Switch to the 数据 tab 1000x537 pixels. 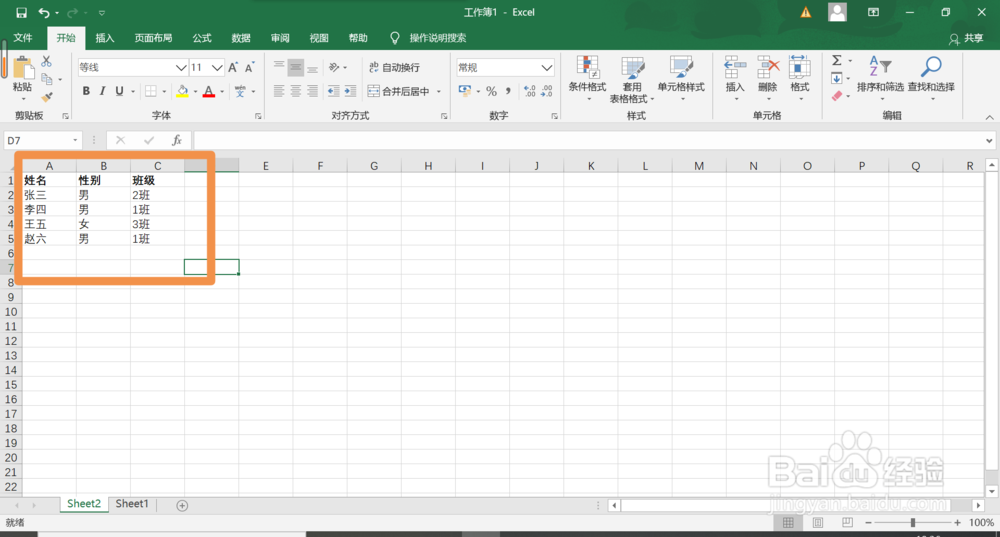pos(241,38)
